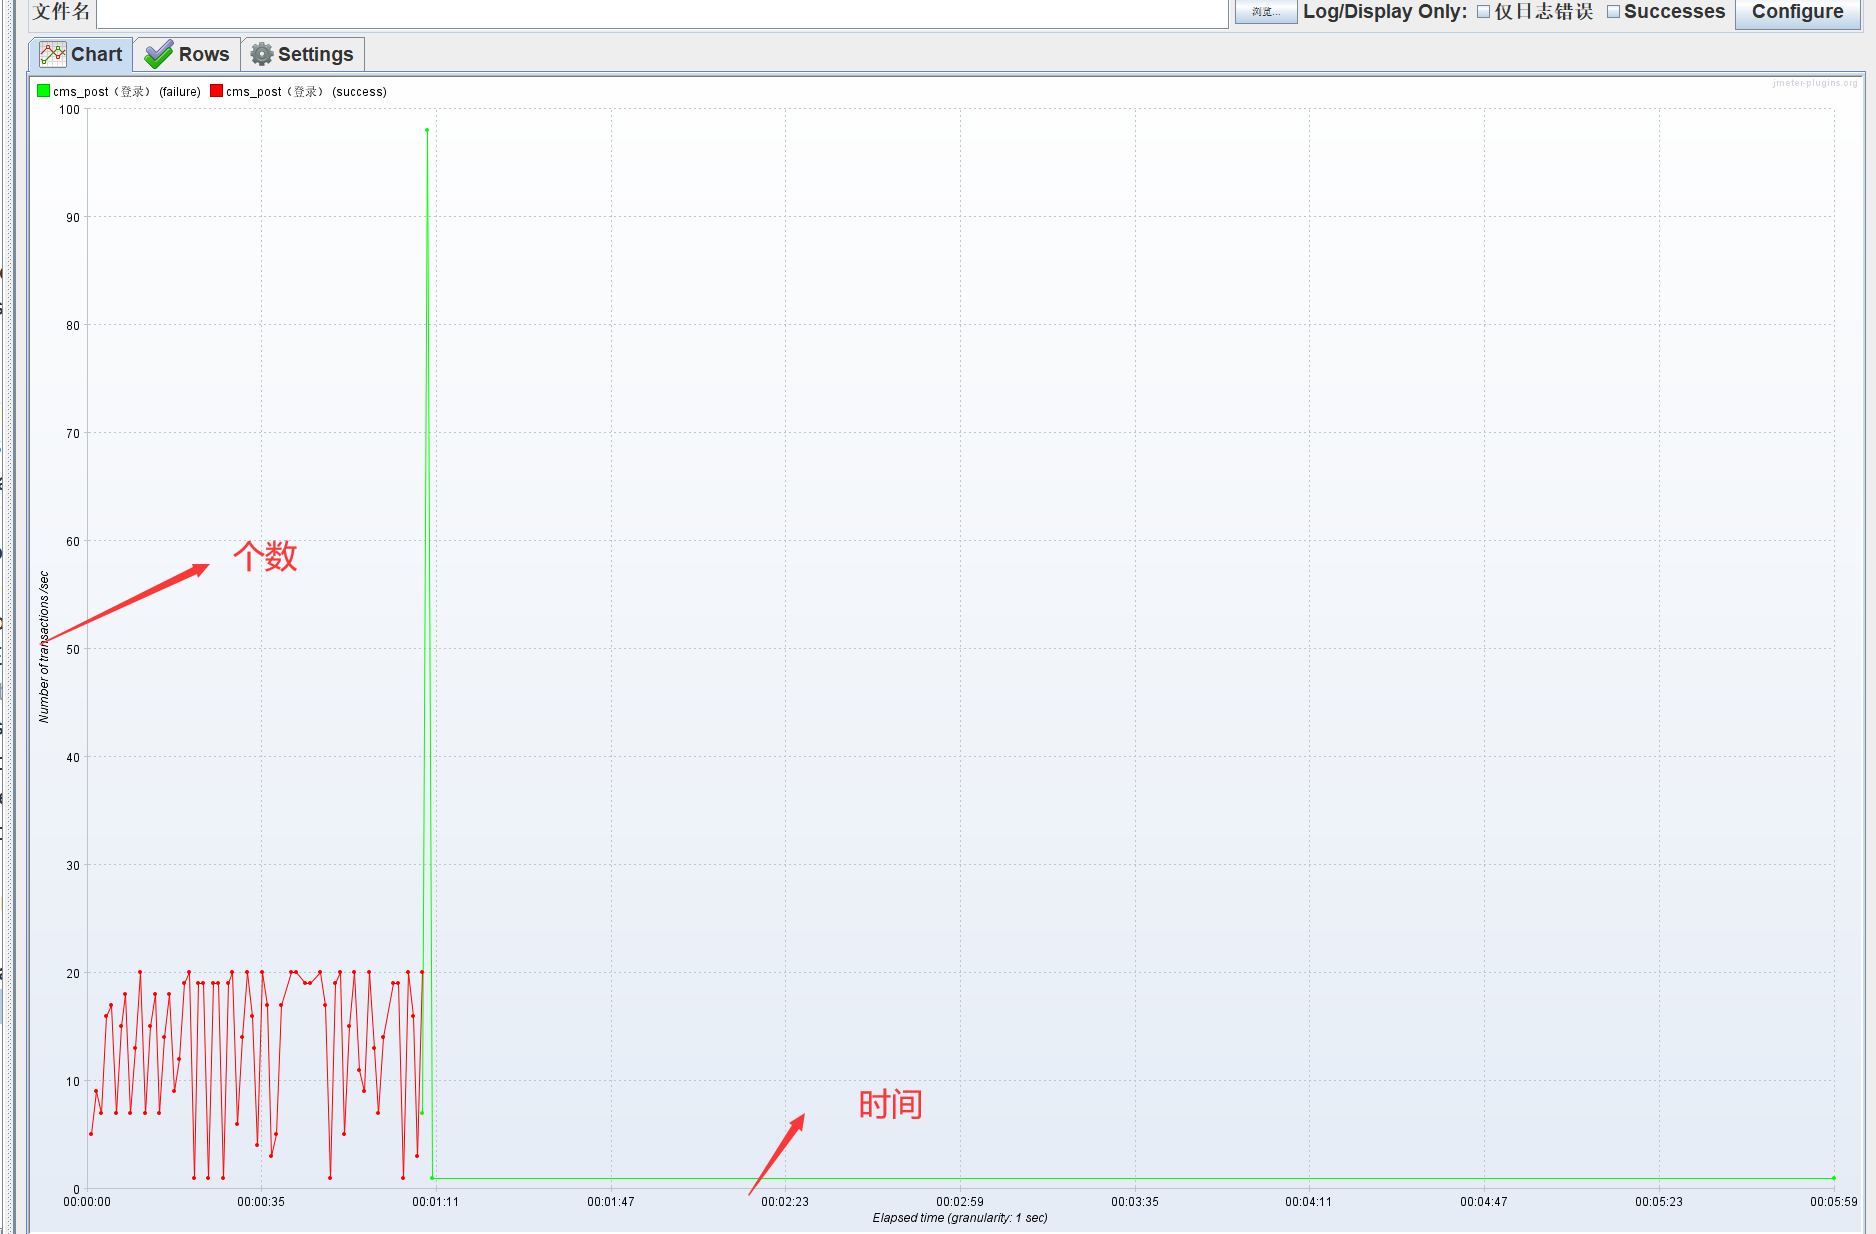Open the Rows tab
The width and height of the screenshot is (1876, 1234).
(187, 54)
